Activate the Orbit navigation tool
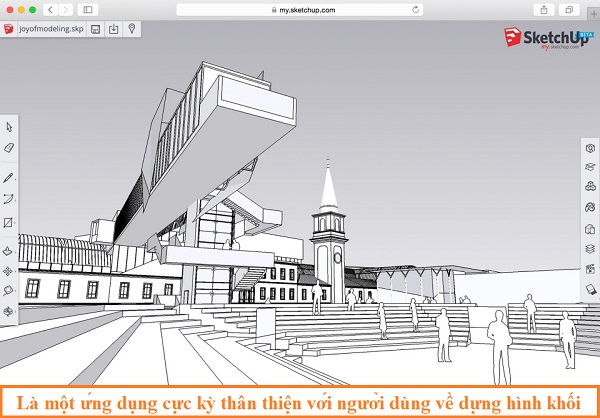600x418 pixels. [x=9, y=312]
